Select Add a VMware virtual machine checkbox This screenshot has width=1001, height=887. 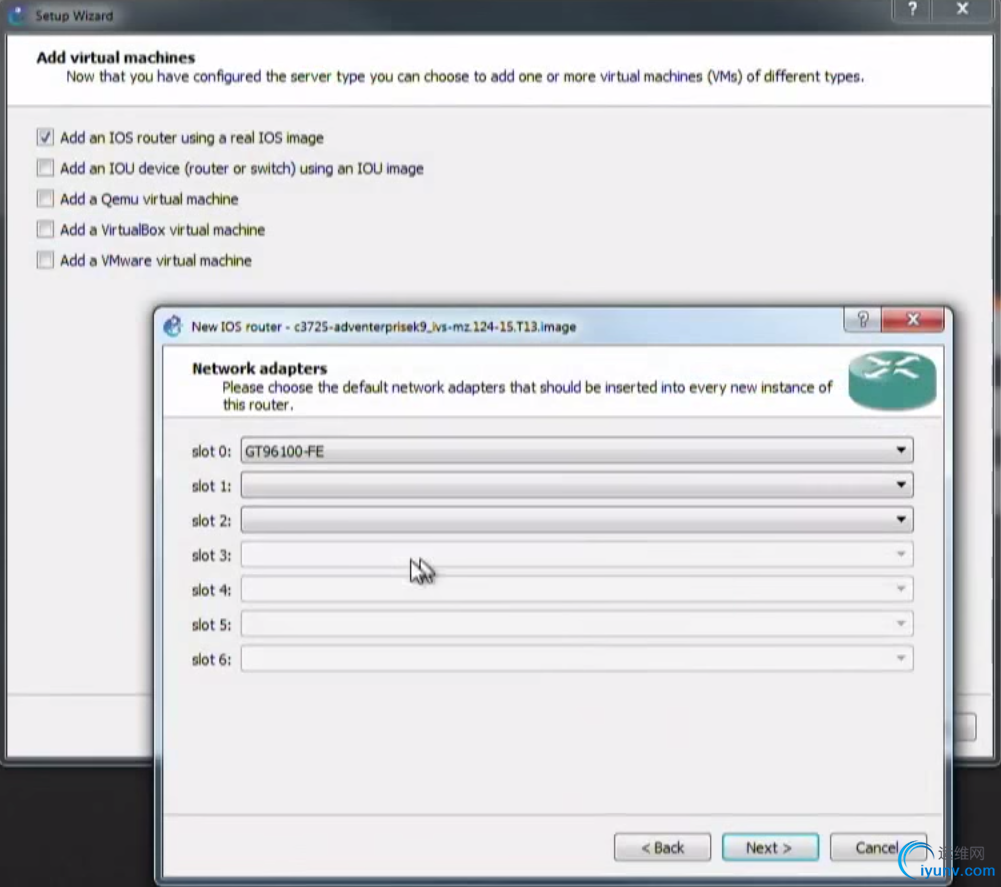coord(45,260)
